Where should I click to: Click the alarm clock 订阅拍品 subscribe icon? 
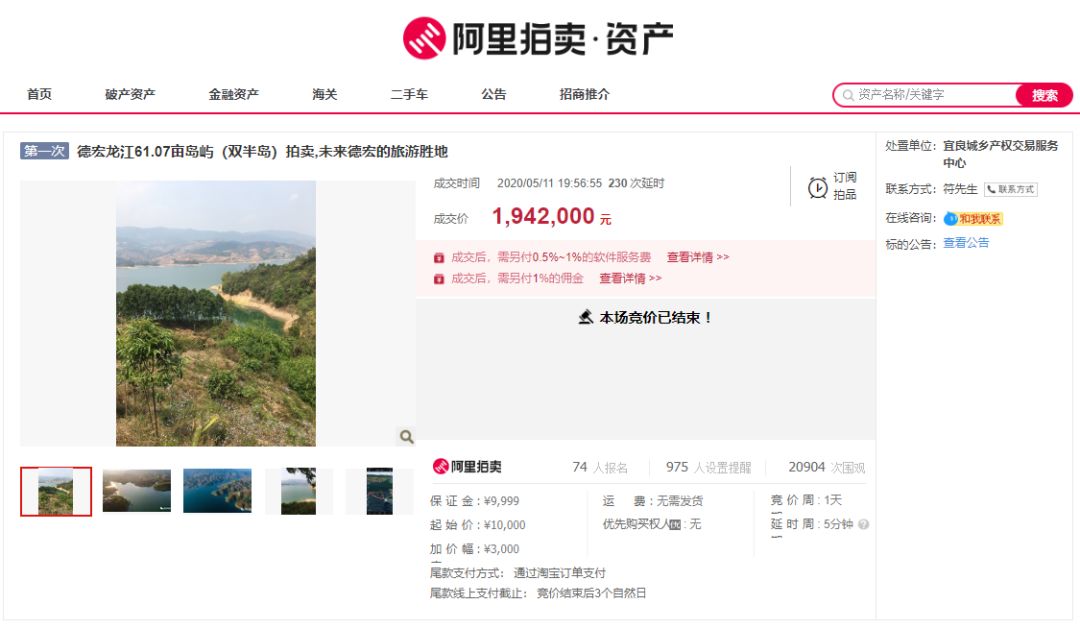point(817,187)
